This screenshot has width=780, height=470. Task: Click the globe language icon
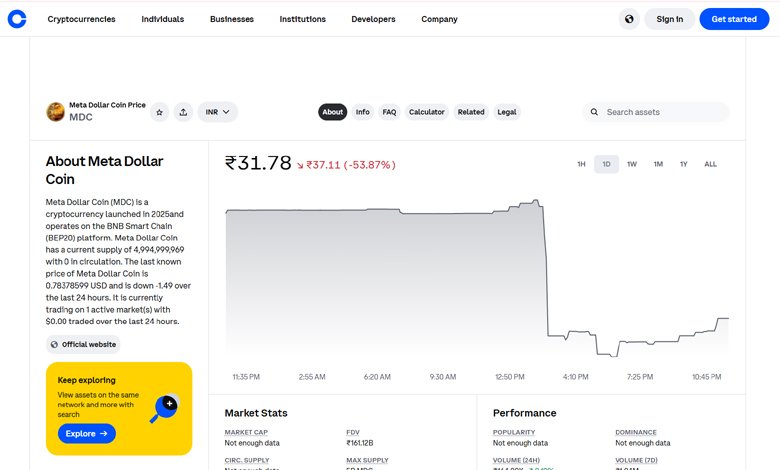tap(629, 19)
